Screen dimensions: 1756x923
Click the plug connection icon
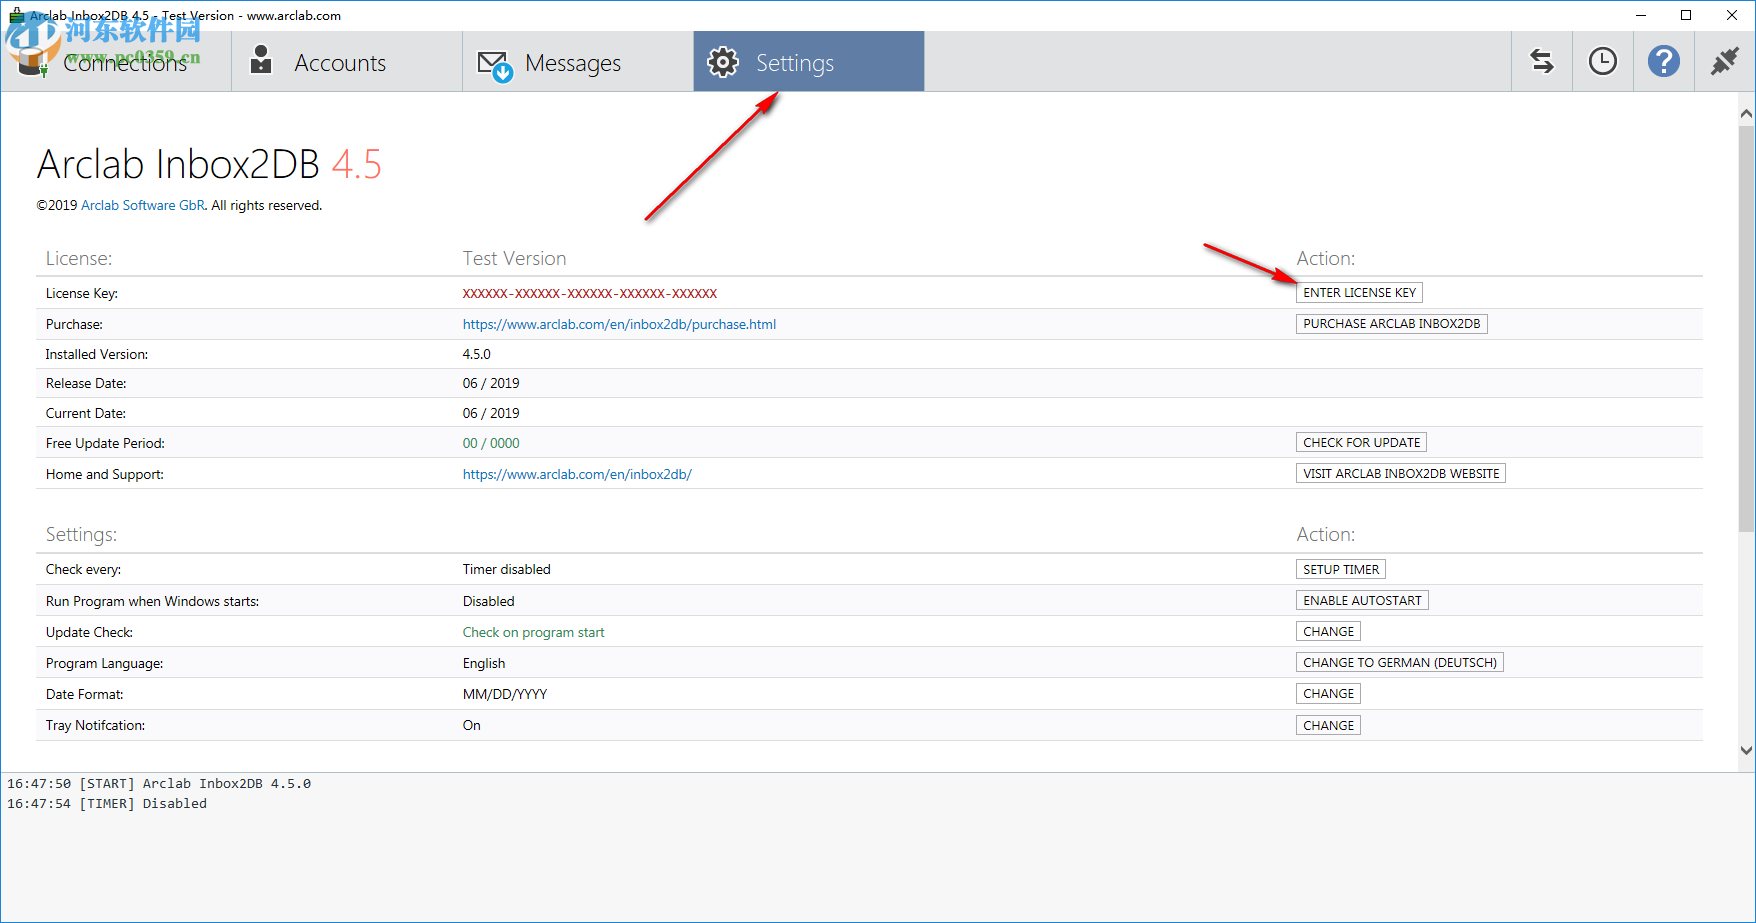(1725, 62)
